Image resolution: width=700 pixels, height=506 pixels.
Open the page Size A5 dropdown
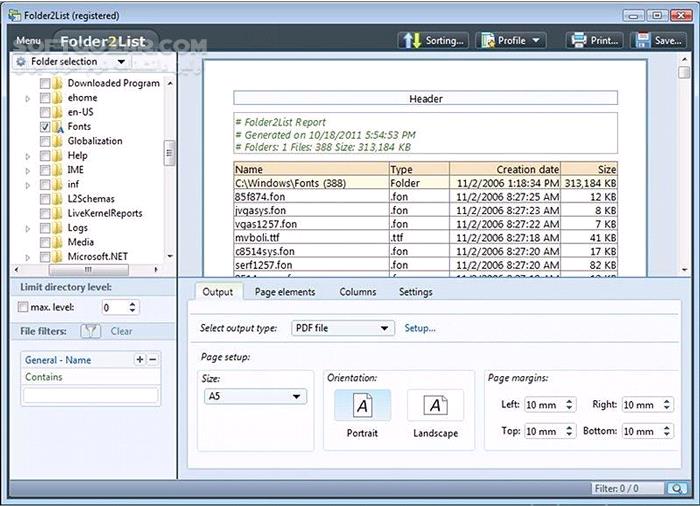[x=255, y=396]
